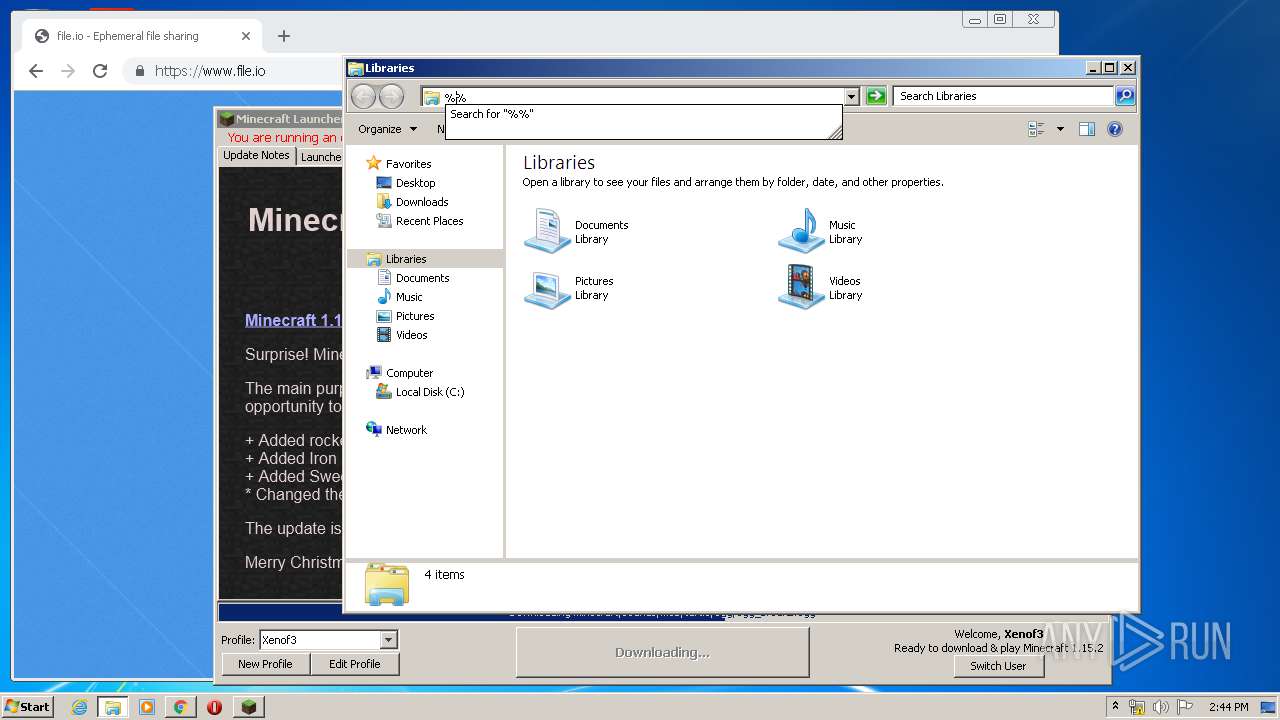Viewport: 1280px width, 720px height.
Task: Select Favorites in navigation pane
Action: (408, 164)
